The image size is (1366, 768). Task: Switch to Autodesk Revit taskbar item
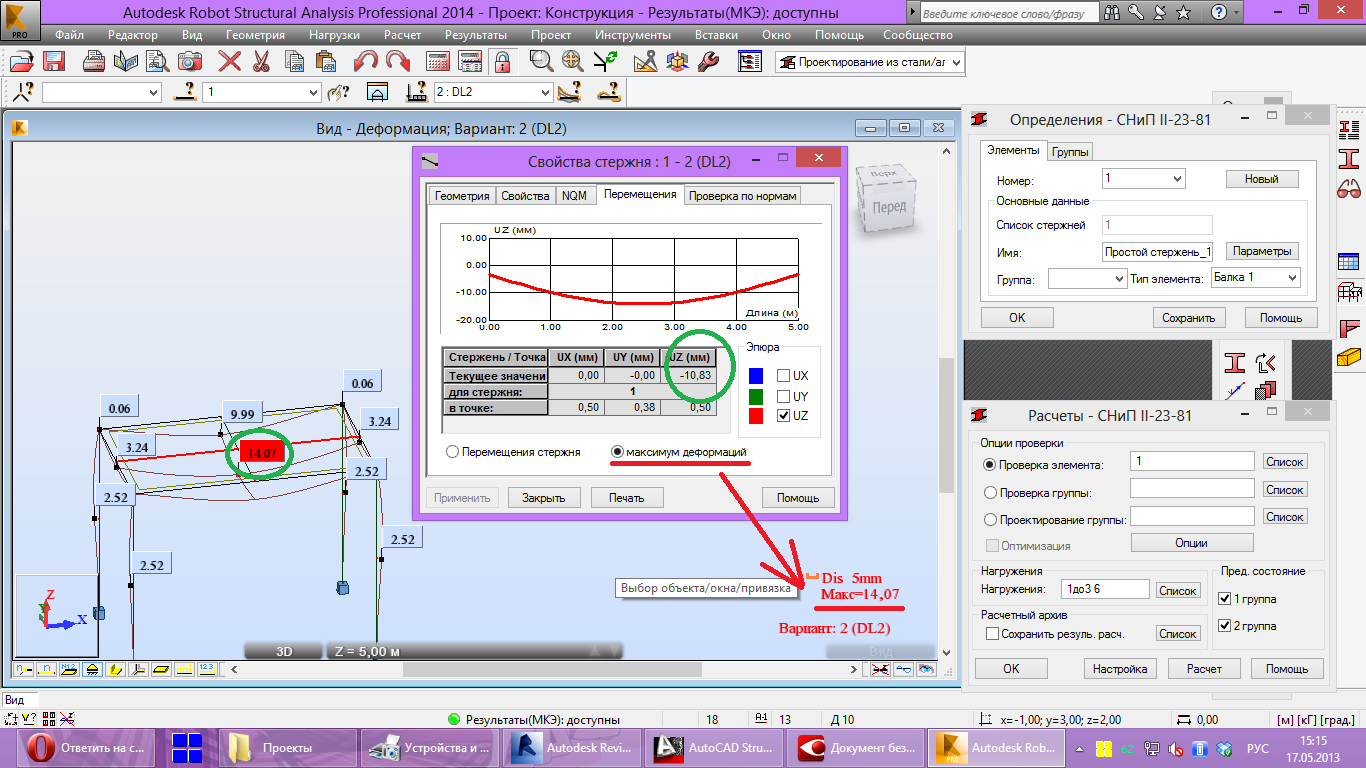[571, 747]
